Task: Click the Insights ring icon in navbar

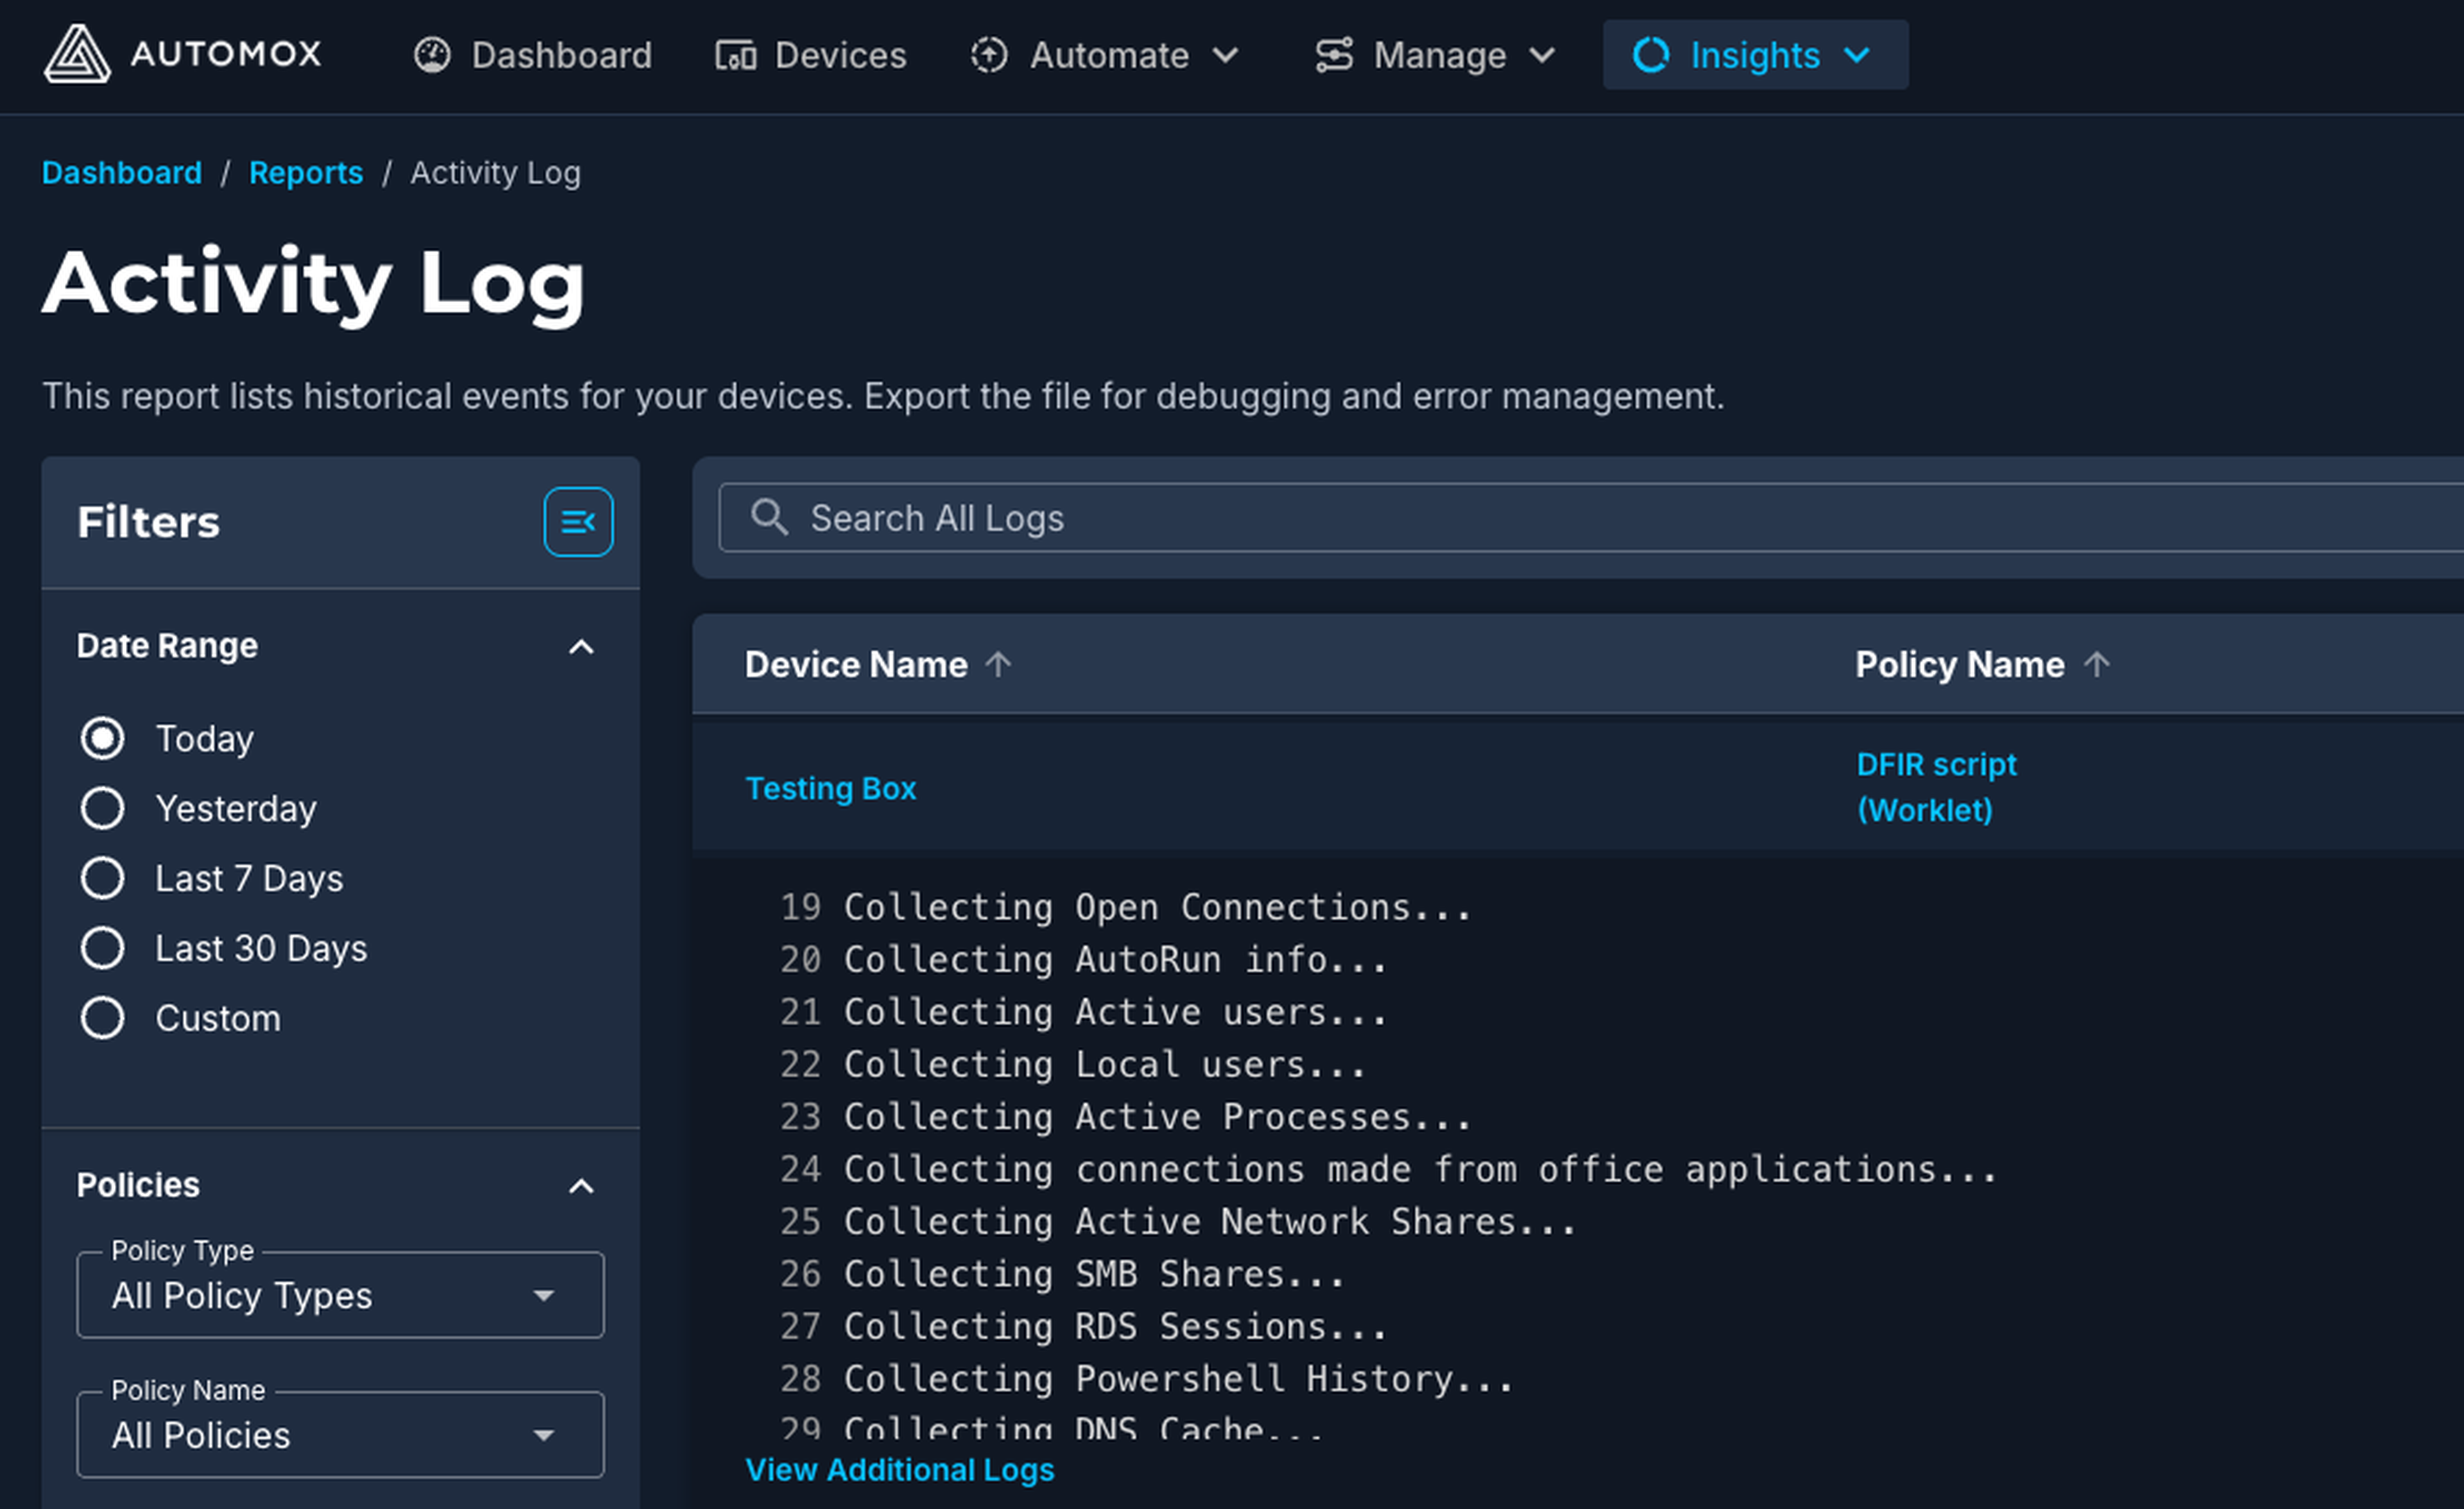Action: coord(1651,55)
